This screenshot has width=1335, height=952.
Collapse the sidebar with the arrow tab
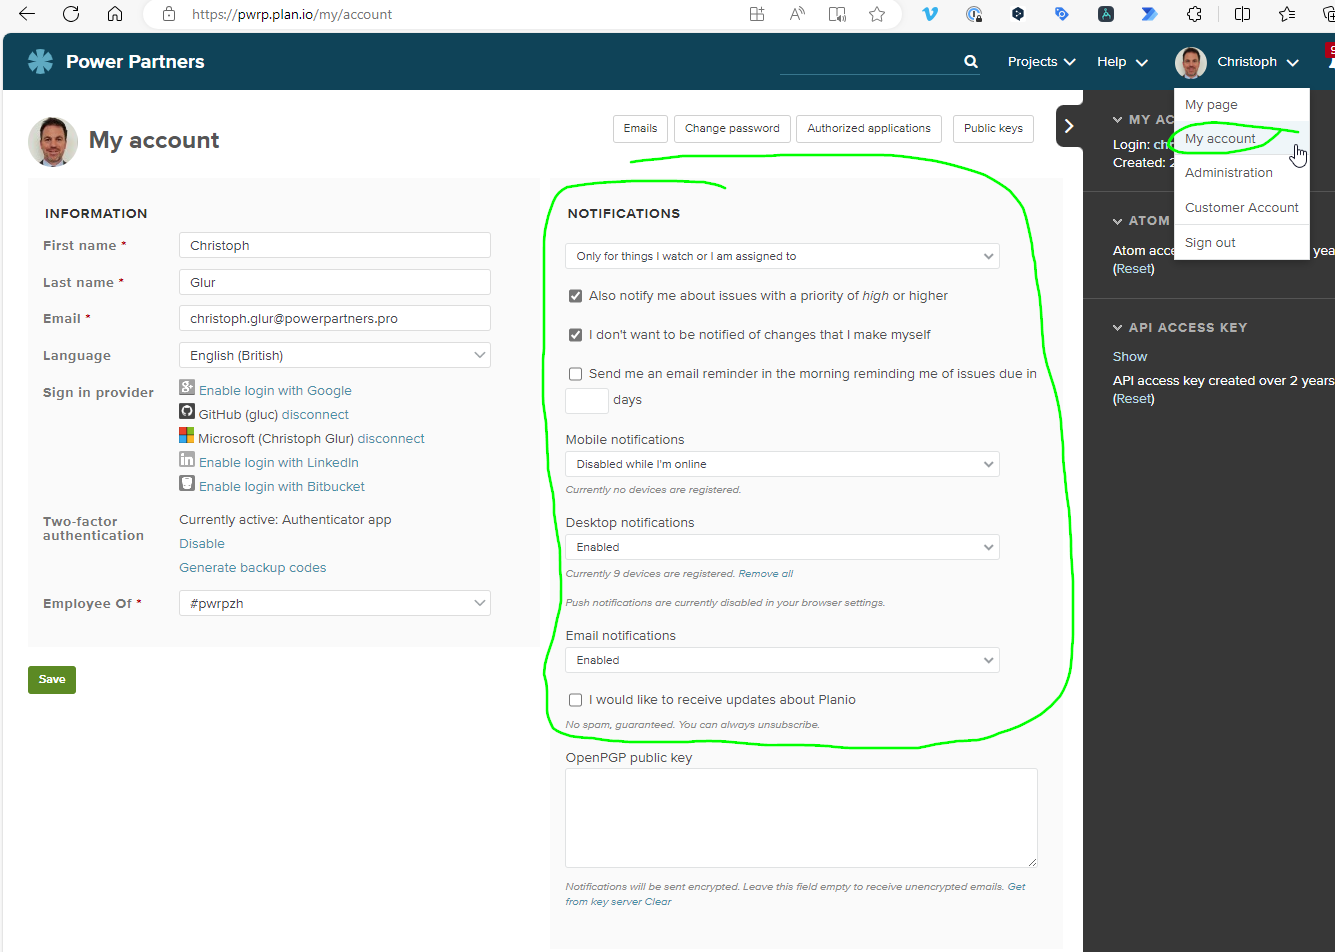coord(1069,125)
